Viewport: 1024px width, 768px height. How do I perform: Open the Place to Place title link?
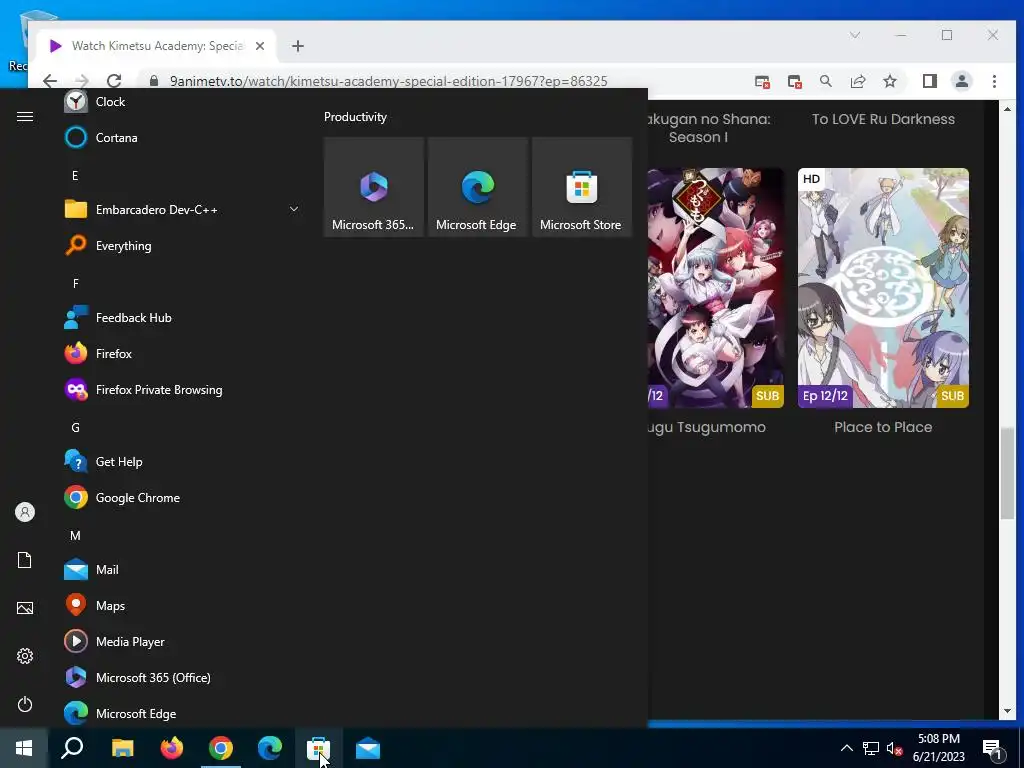pyautogui.click(x=883, y=427)
